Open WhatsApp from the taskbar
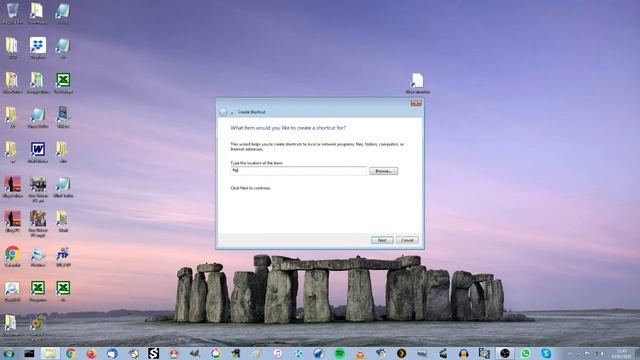 click(x=525, y=353)
